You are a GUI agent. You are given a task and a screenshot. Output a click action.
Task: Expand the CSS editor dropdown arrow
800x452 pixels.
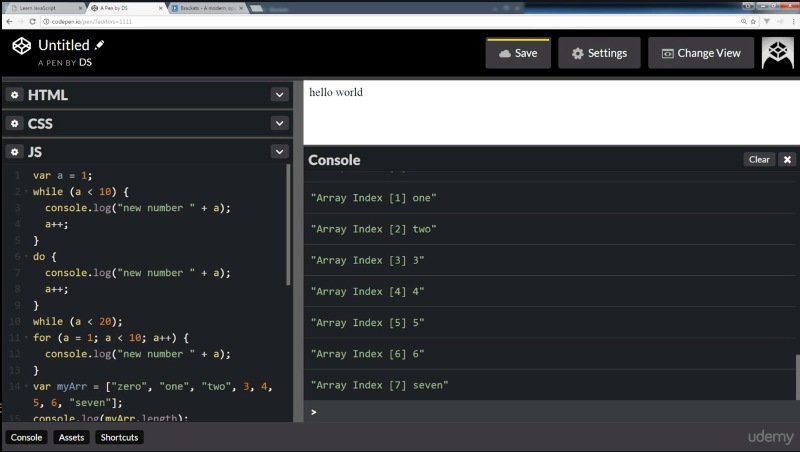279,124
